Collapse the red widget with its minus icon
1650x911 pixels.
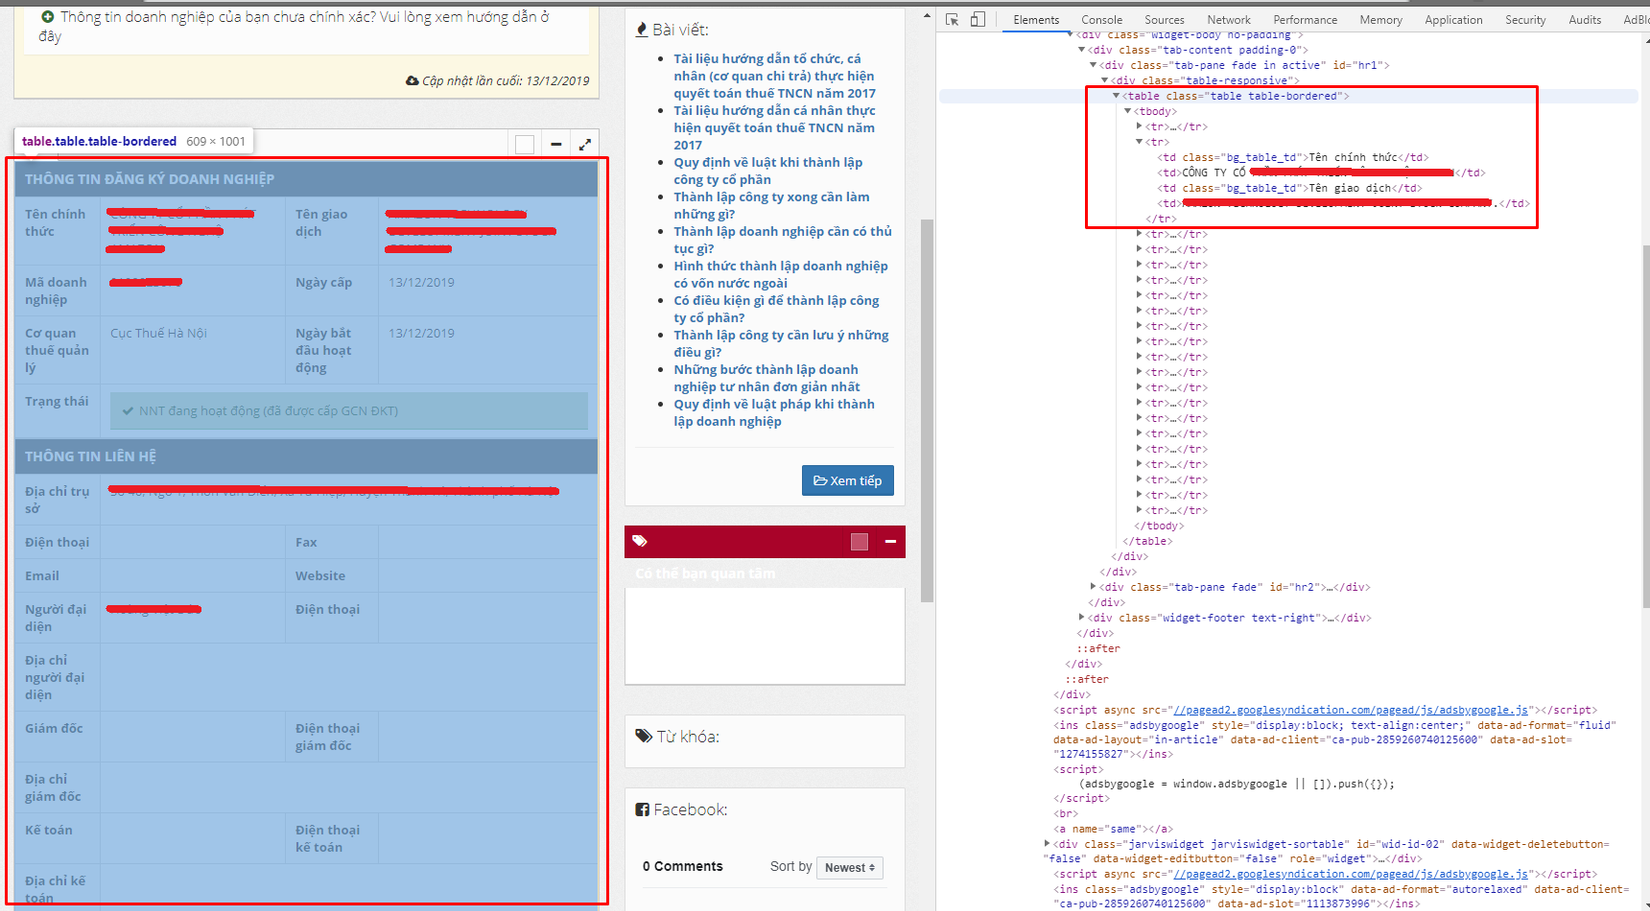(890, 541)
